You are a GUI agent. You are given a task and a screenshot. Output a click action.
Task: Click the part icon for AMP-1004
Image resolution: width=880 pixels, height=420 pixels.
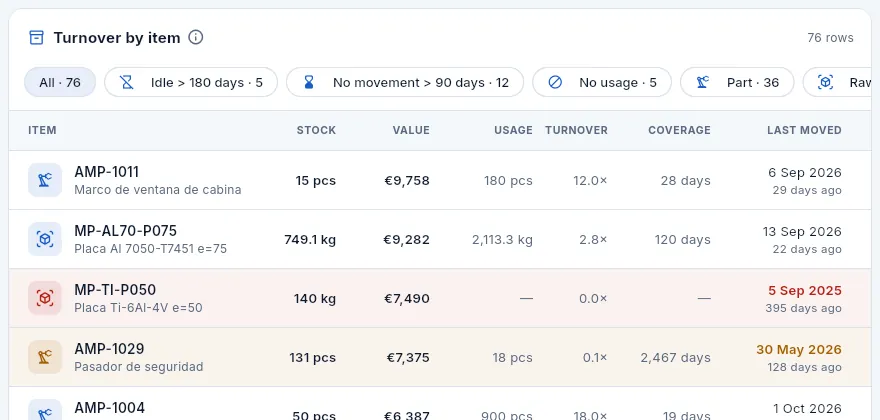[45, 411]
